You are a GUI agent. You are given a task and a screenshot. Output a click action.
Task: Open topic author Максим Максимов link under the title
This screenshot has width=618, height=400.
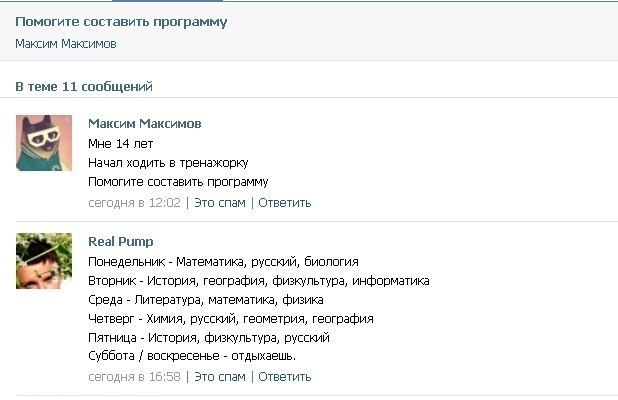click(65, 44)
